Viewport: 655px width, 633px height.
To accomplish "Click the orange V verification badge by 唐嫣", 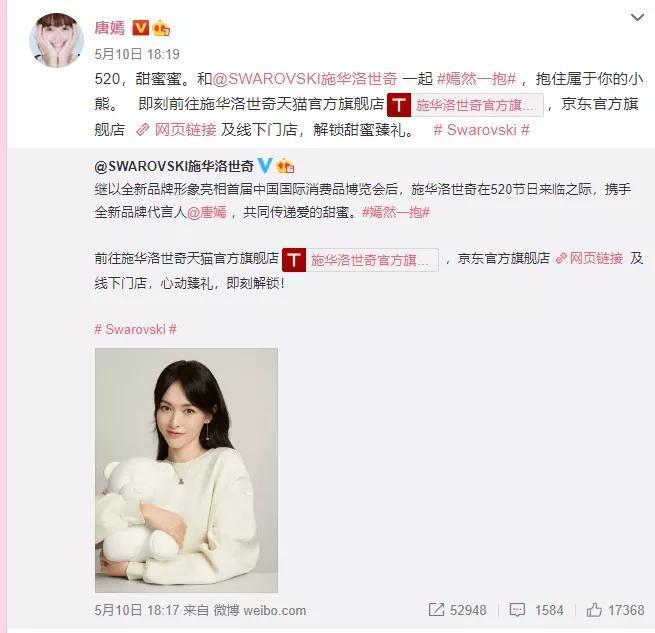I will (x=141, y=28).
